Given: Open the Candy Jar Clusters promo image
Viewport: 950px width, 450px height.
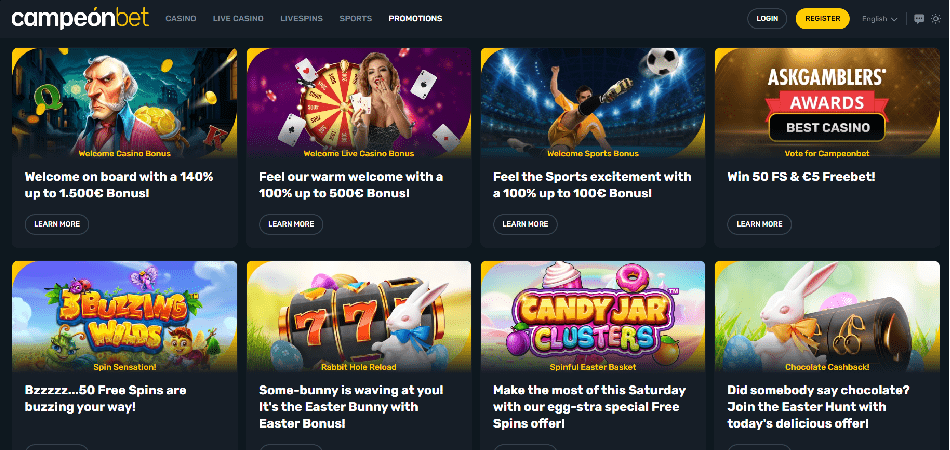Looking at the screenshot, I should click(593, 316).
